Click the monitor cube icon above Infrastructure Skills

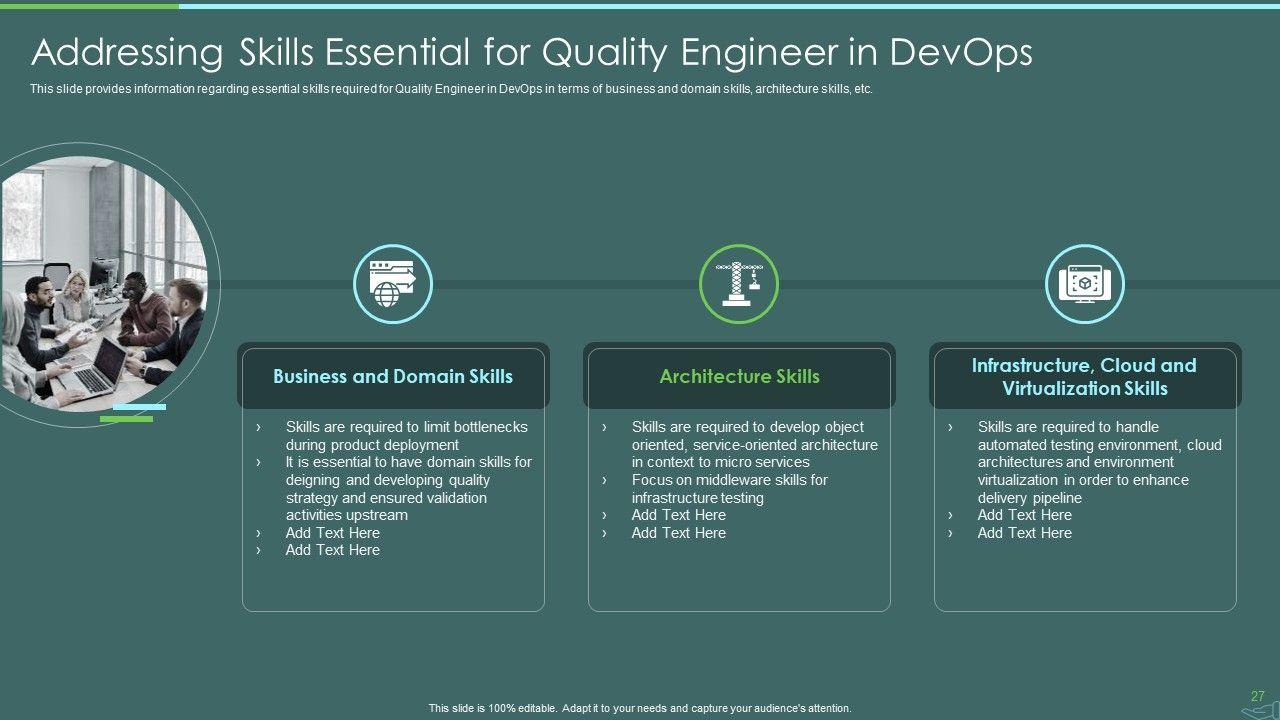(x=1085, y=284)
